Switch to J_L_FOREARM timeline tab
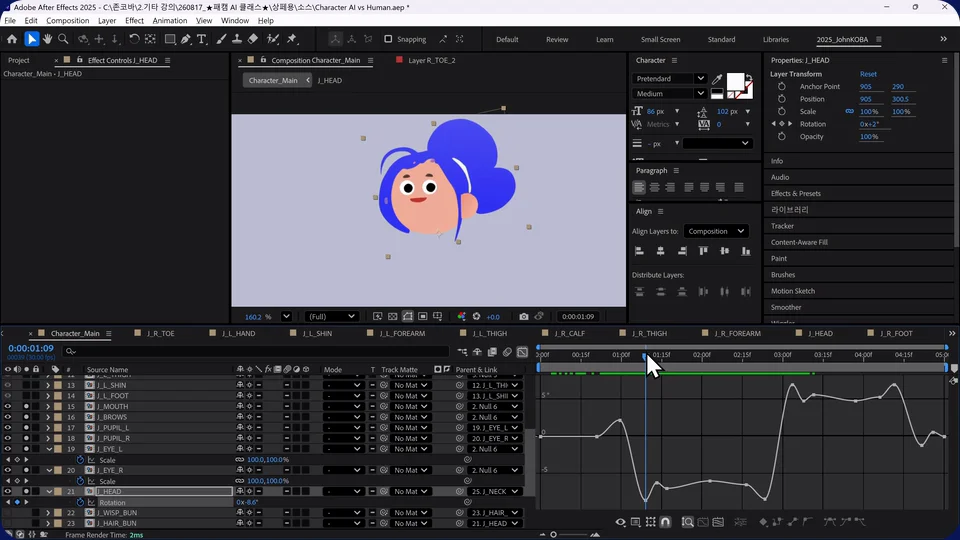 (402, 334)
